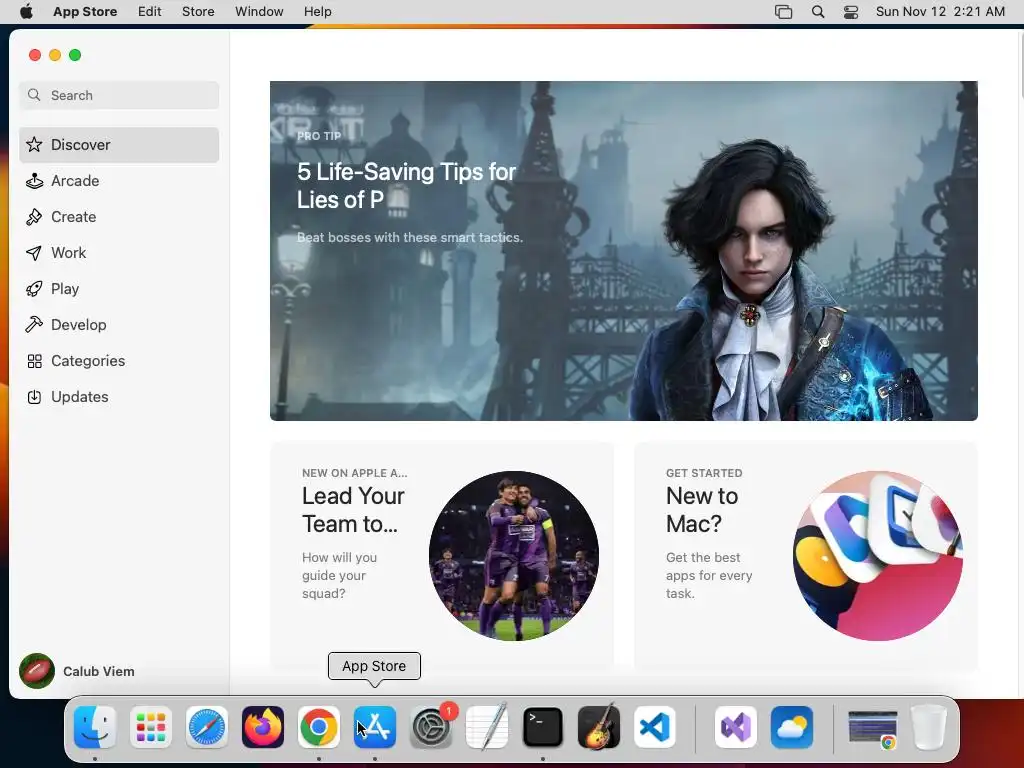Go to the Create category

point(119,217)
